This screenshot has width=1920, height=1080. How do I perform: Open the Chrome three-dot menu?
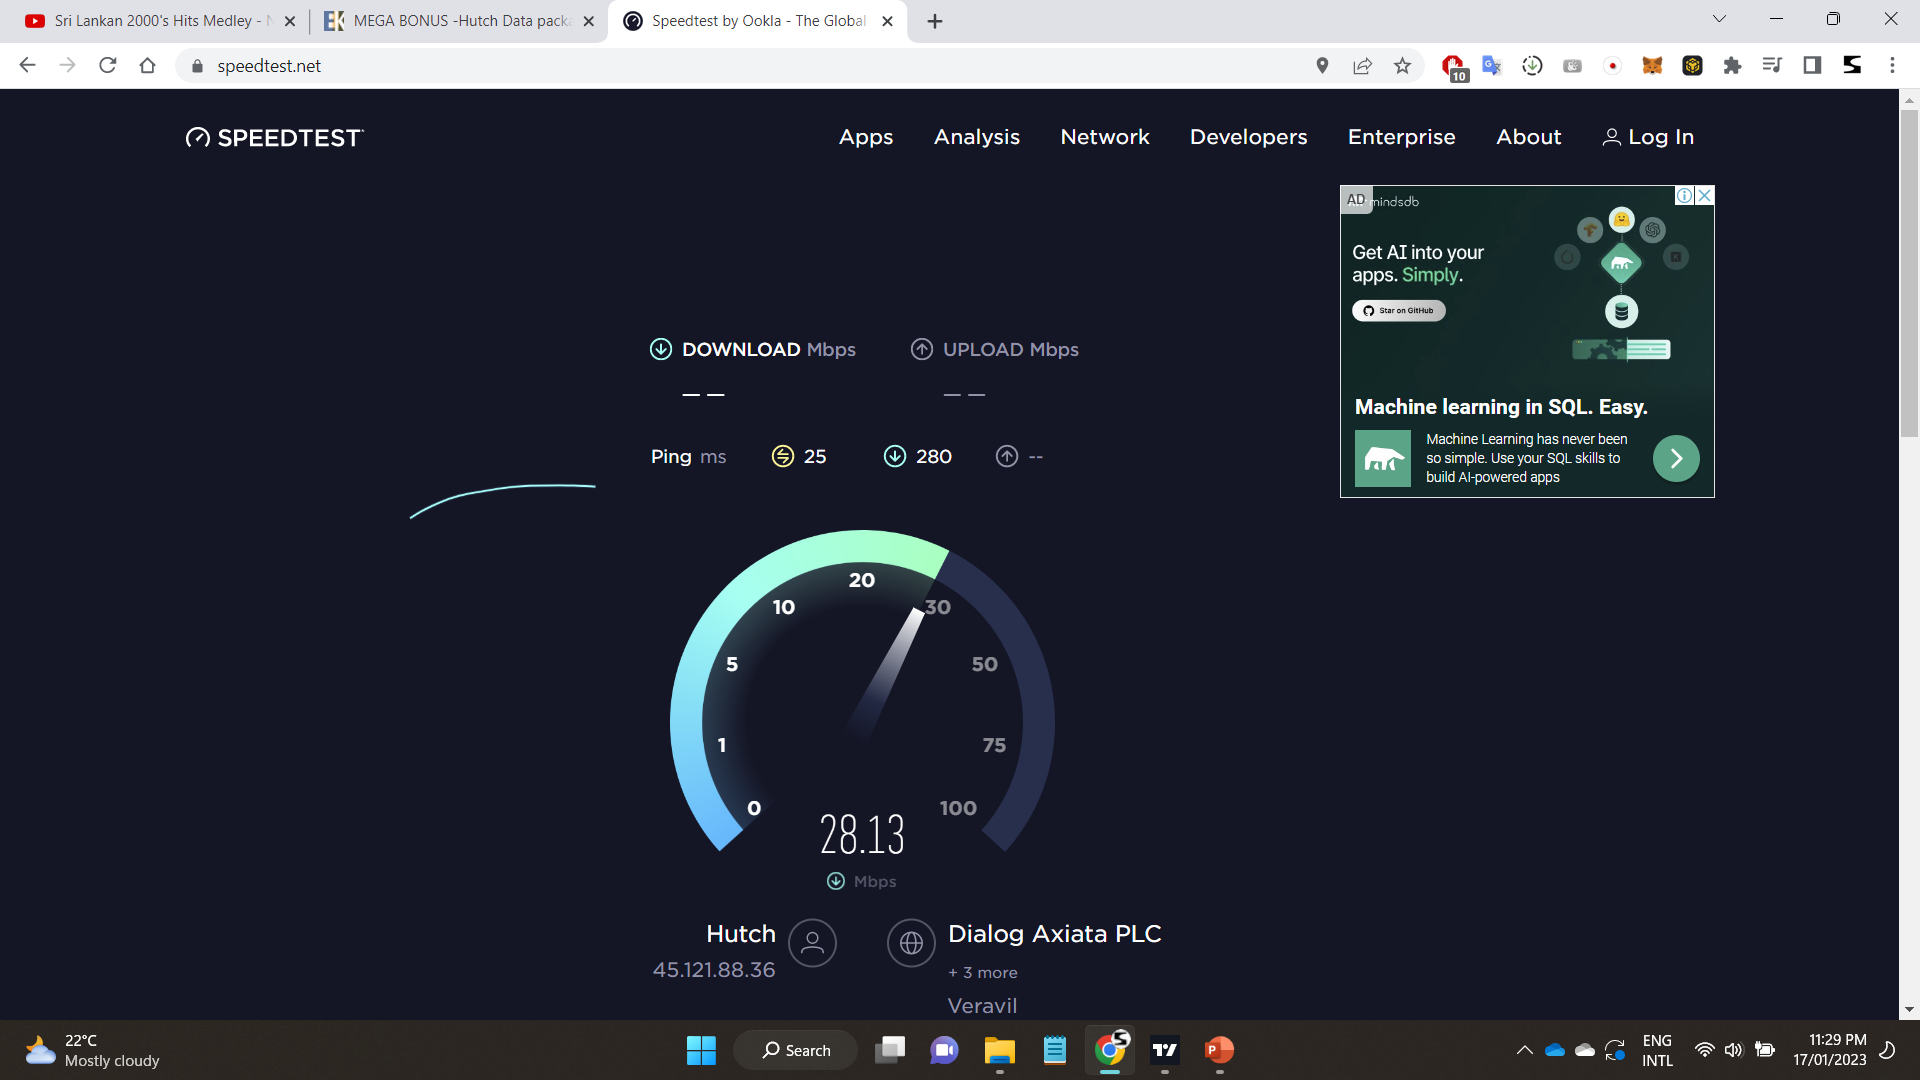point(1892,66)
